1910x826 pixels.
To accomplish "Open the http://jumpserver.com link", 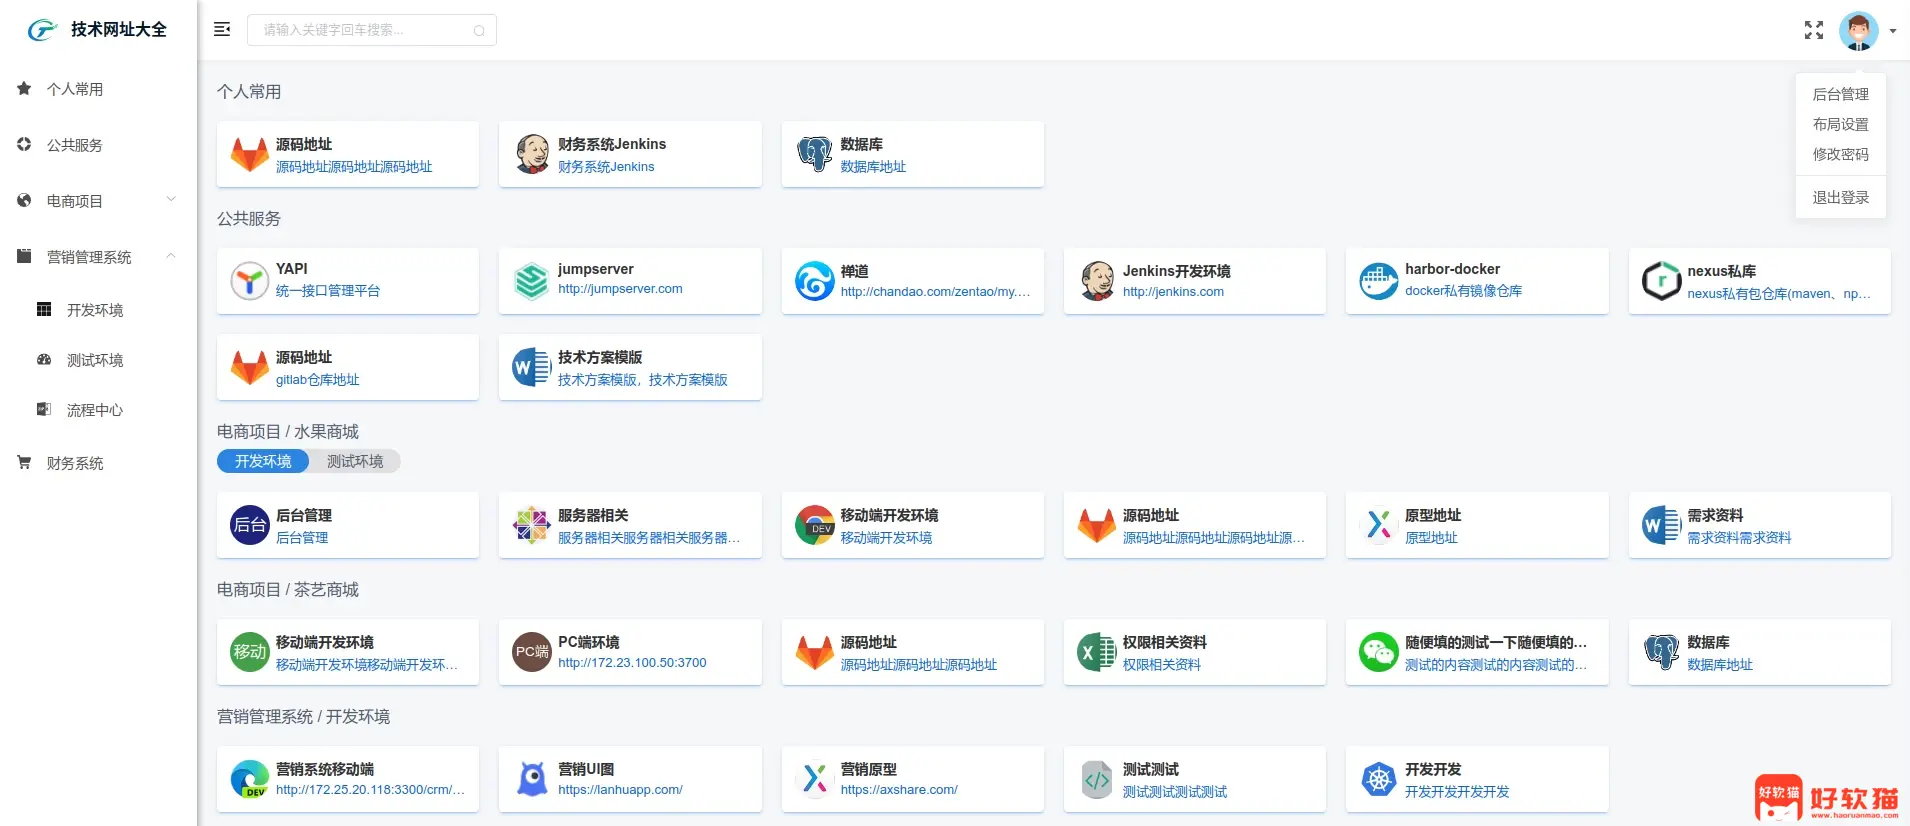I will (x=620, y=289).
